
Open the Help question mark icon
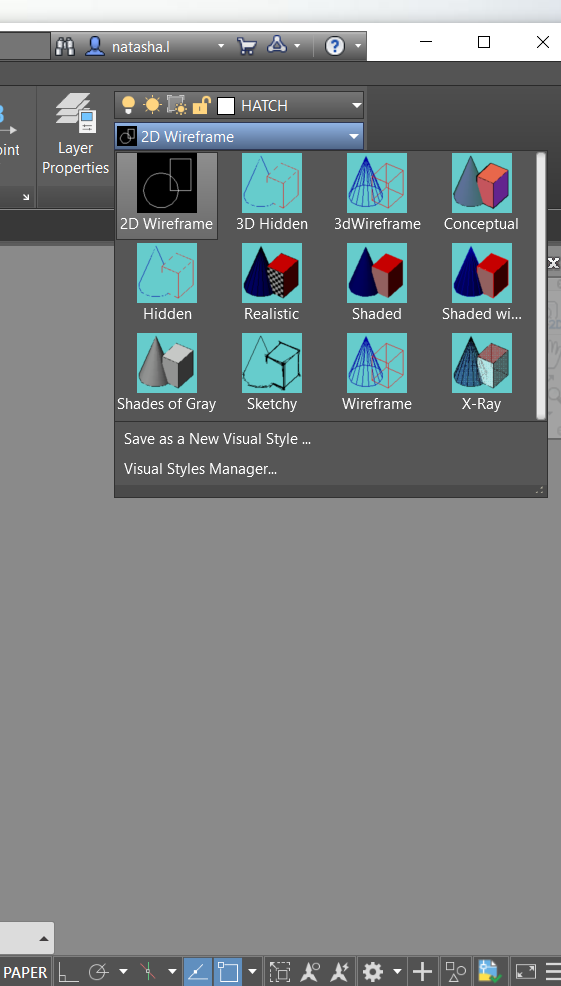coord(335,46)
